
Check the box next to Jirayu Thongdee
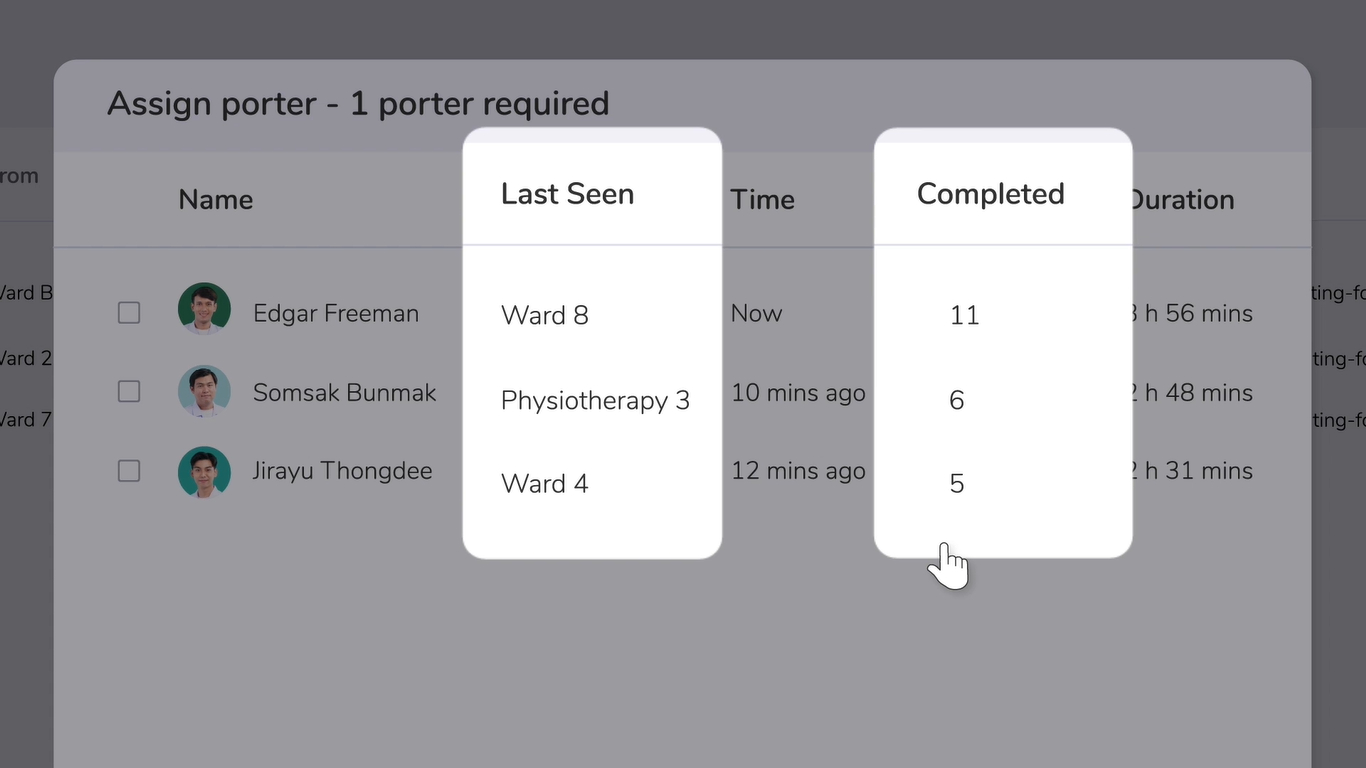pyautogui.click(x=129, y=470)
